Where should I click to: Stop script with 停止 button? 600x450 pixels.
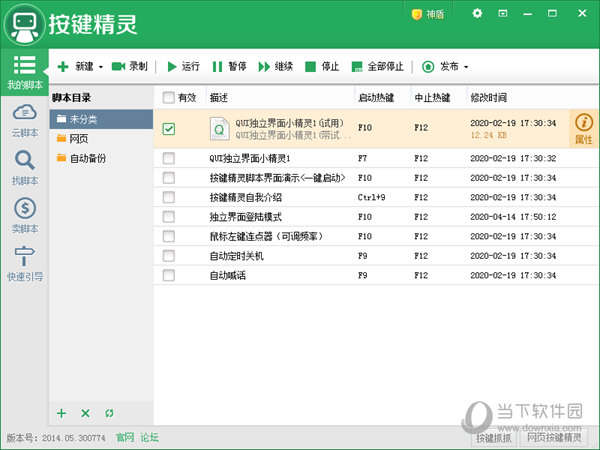tap(322, 67)
